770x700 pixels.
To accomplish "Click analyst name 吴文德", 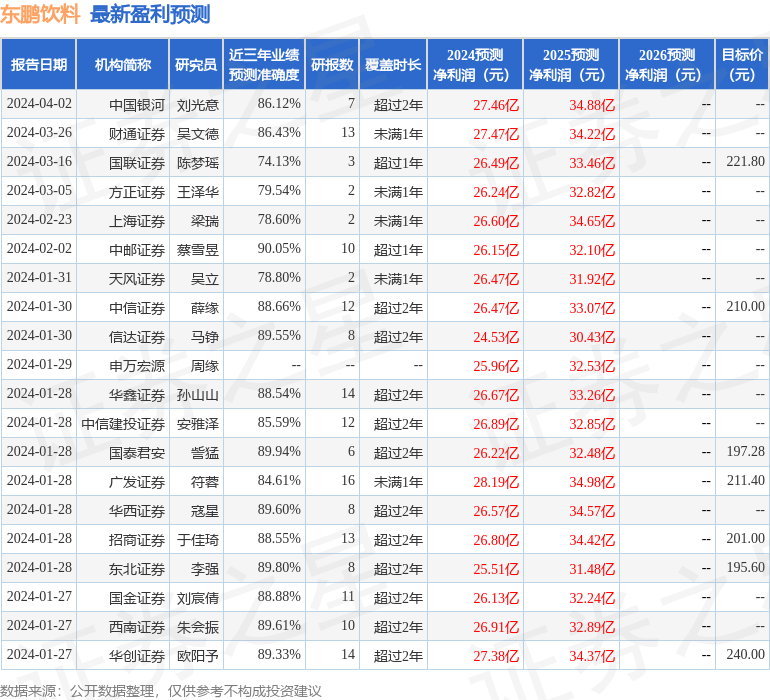I will click(x=198, y=134).
